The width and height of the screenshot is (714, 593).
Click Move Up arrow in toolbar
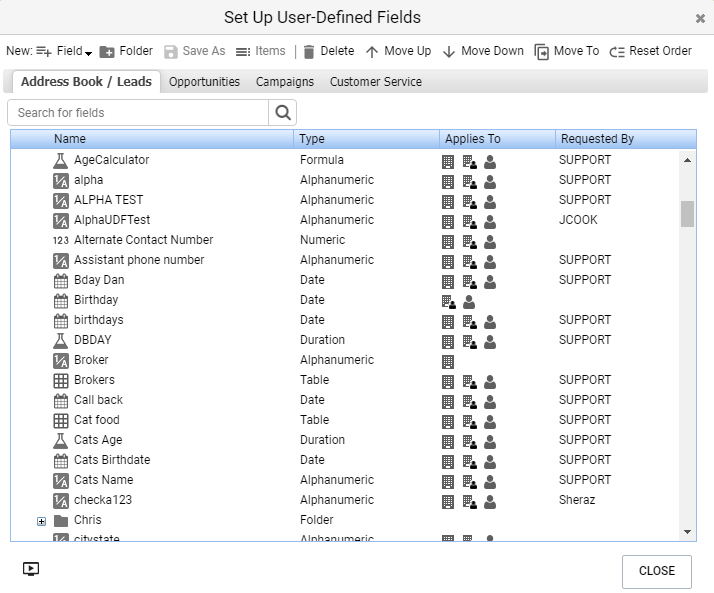[x=398, y=51]
